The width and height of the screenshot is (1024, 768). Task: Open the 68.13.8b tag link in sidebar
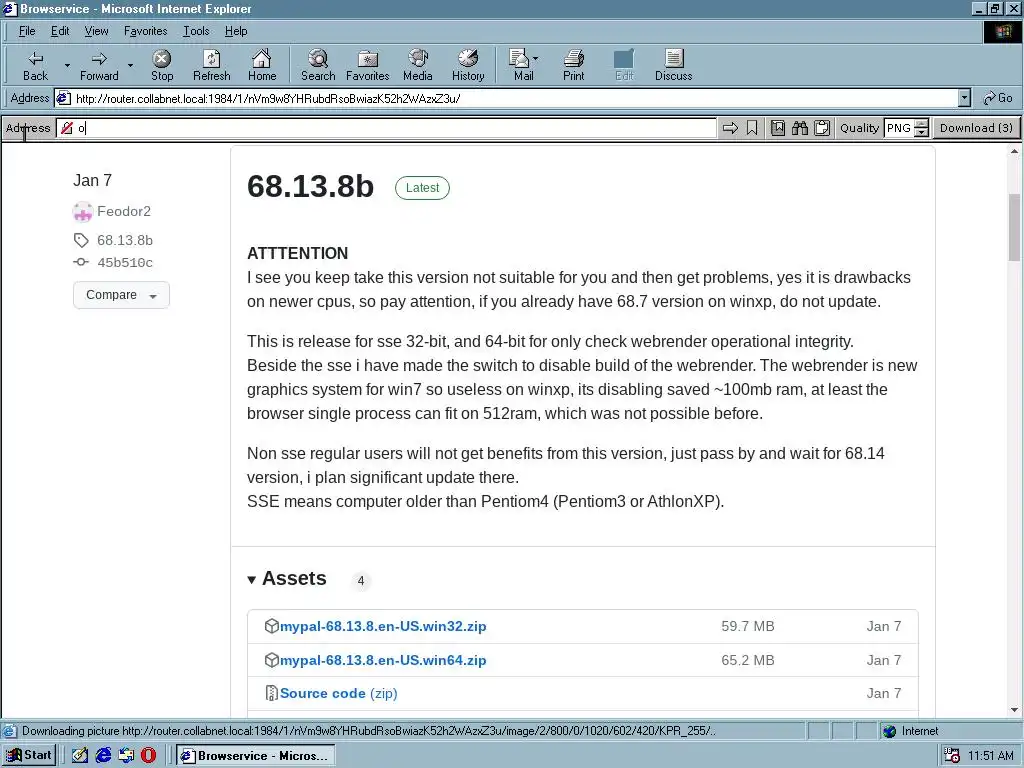125,240
